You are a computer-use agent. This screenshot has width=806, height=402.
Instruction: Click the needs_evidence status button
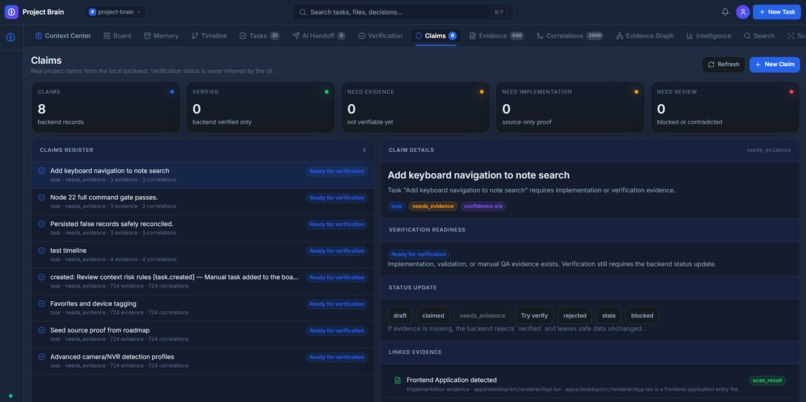pyautogui.click(x=483, y=316)
